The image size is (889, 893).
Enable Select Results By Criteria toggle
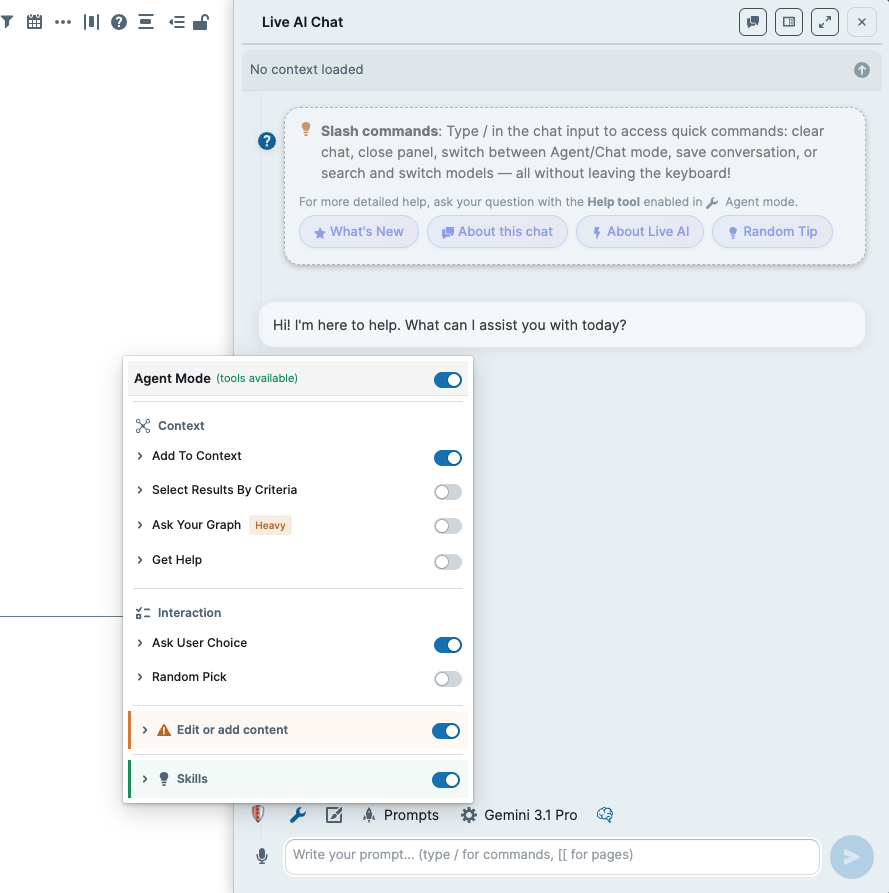pyautogui.click(x=448, y=492)
